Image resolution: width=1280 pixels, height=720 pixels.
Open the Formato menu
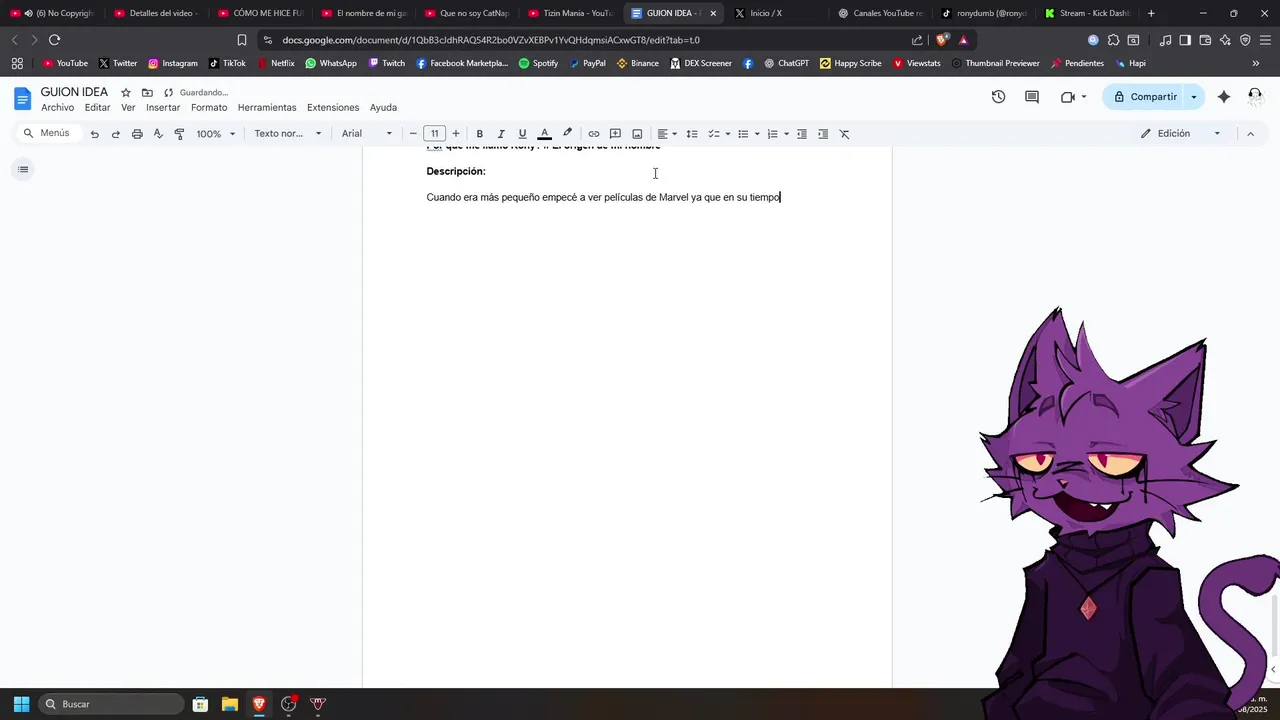point(209,108)
